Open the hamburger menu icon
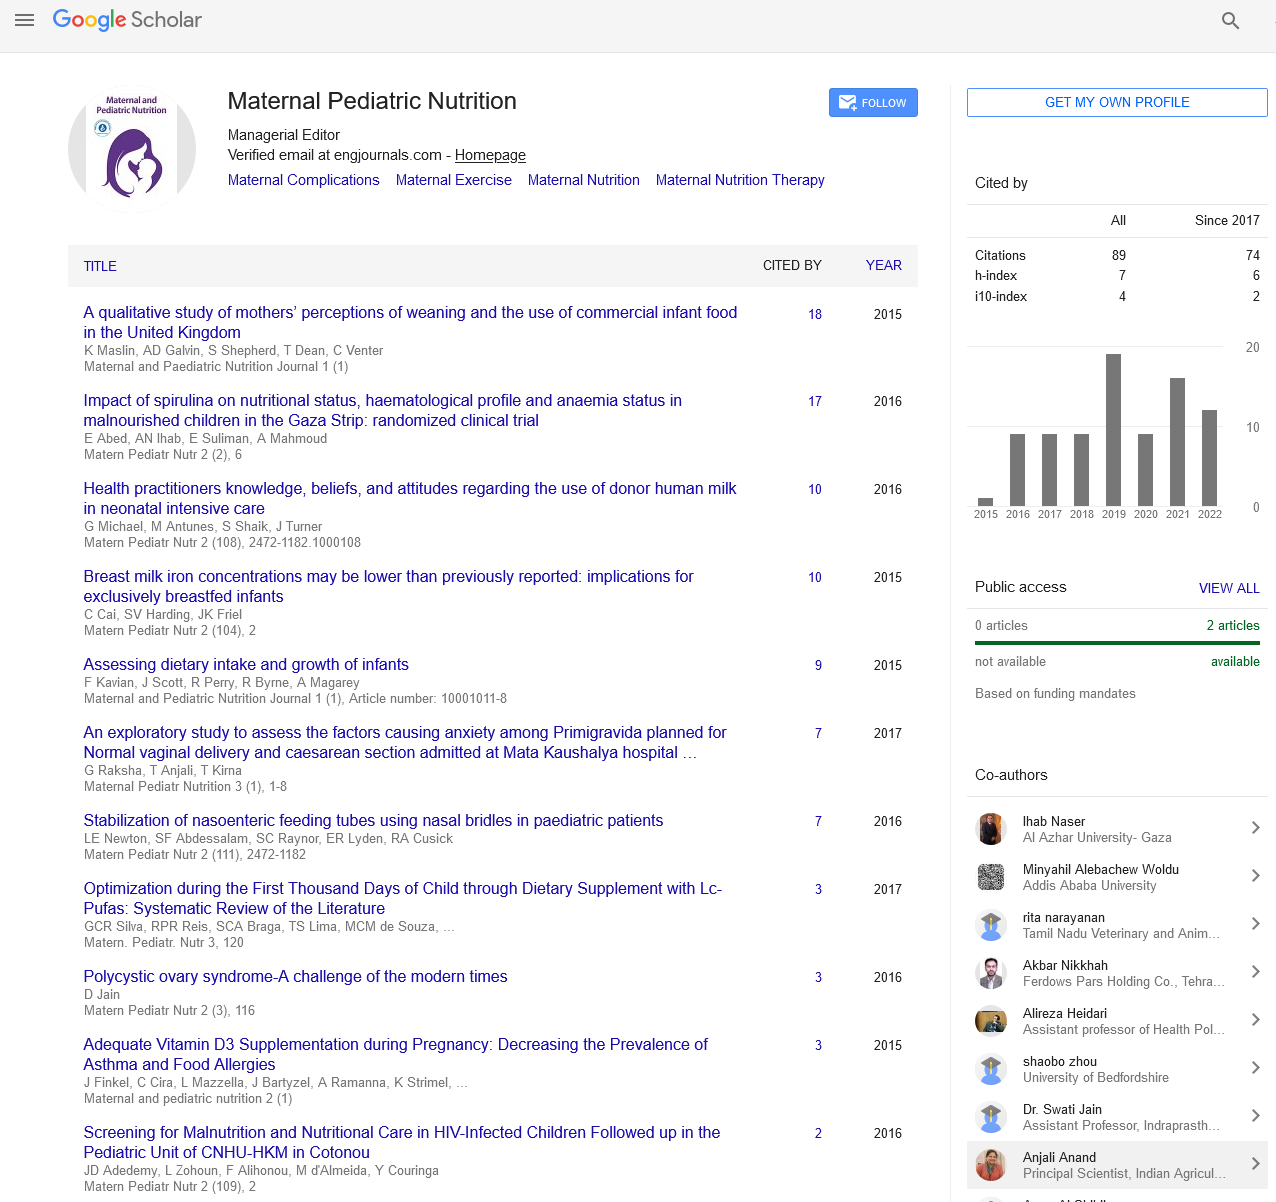Screen dimensions: 1276x1202 coord(25,20)
